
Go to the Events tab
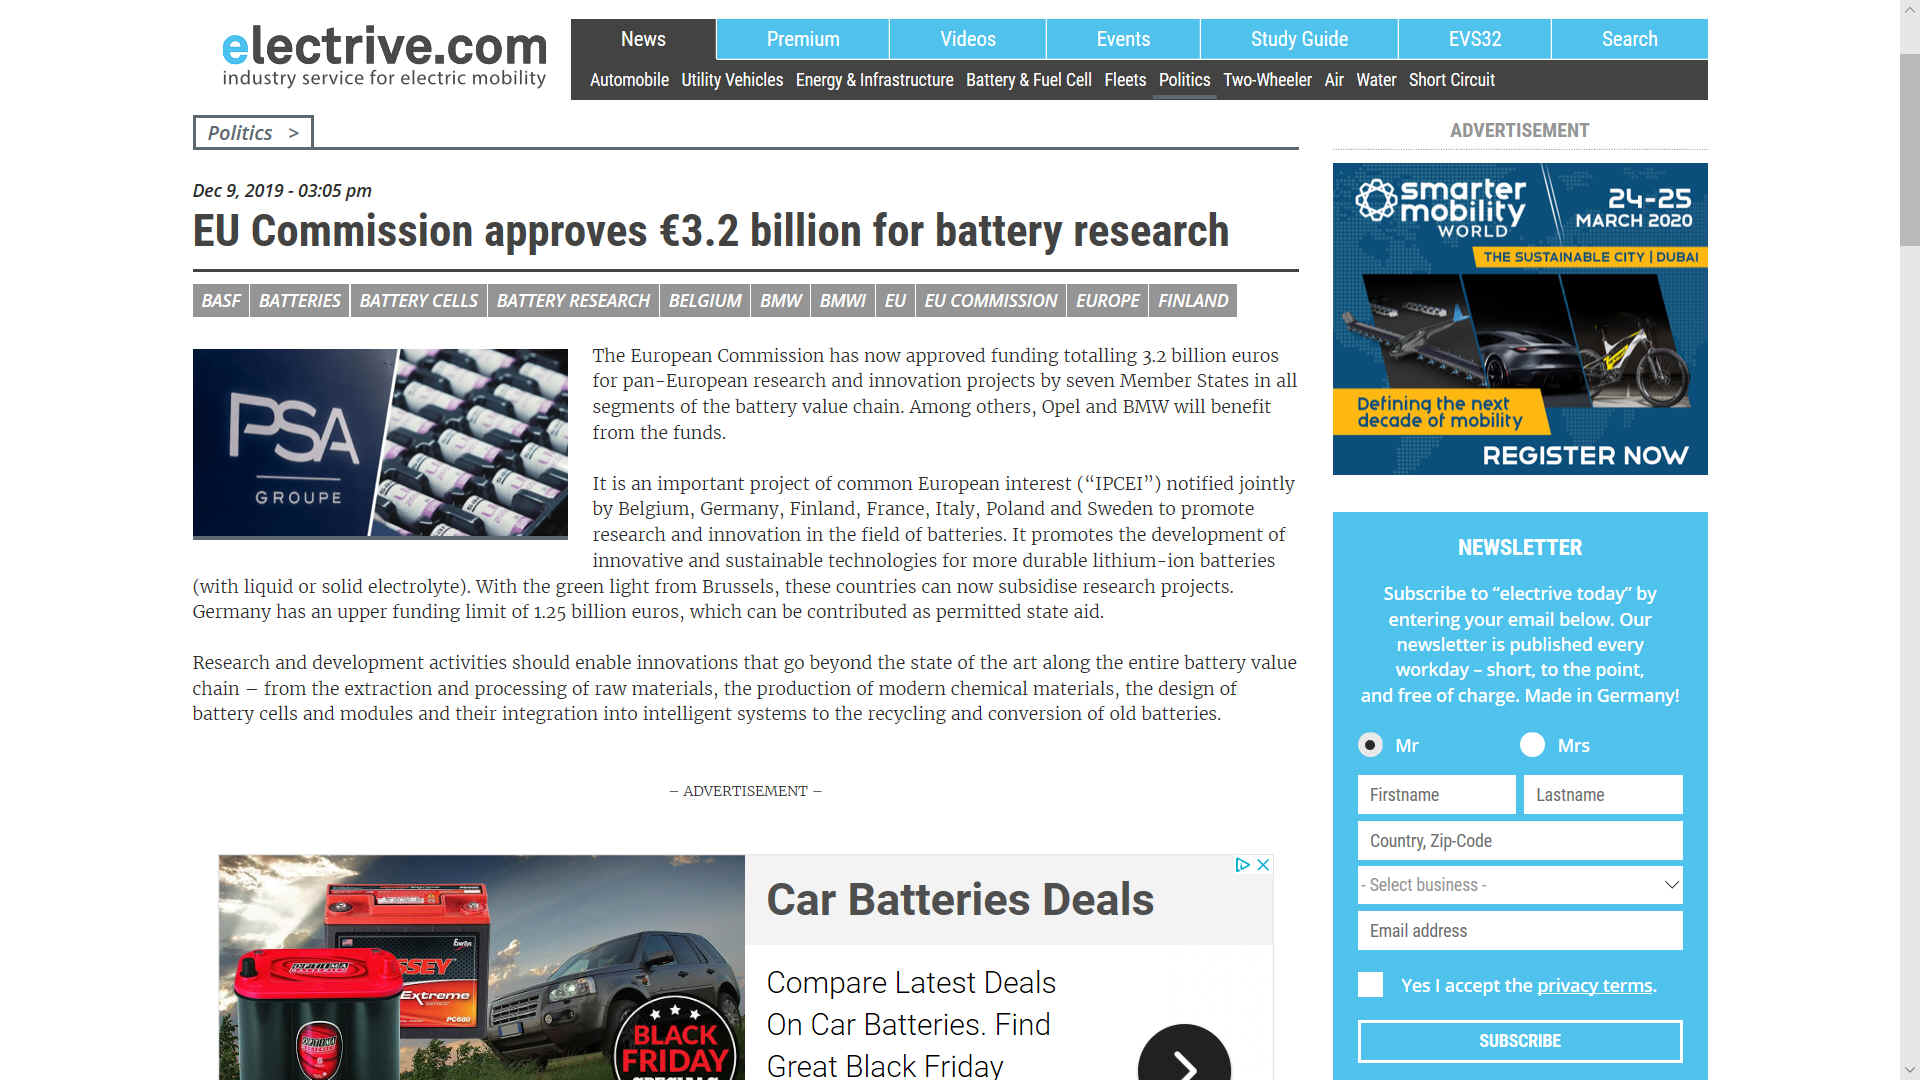point(1123,39)
